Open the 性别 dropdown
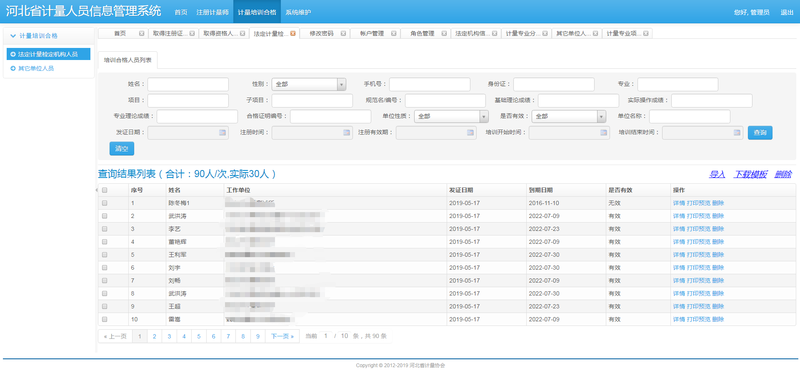The width and height of the screenshot is (800, 373). [309, 85]
